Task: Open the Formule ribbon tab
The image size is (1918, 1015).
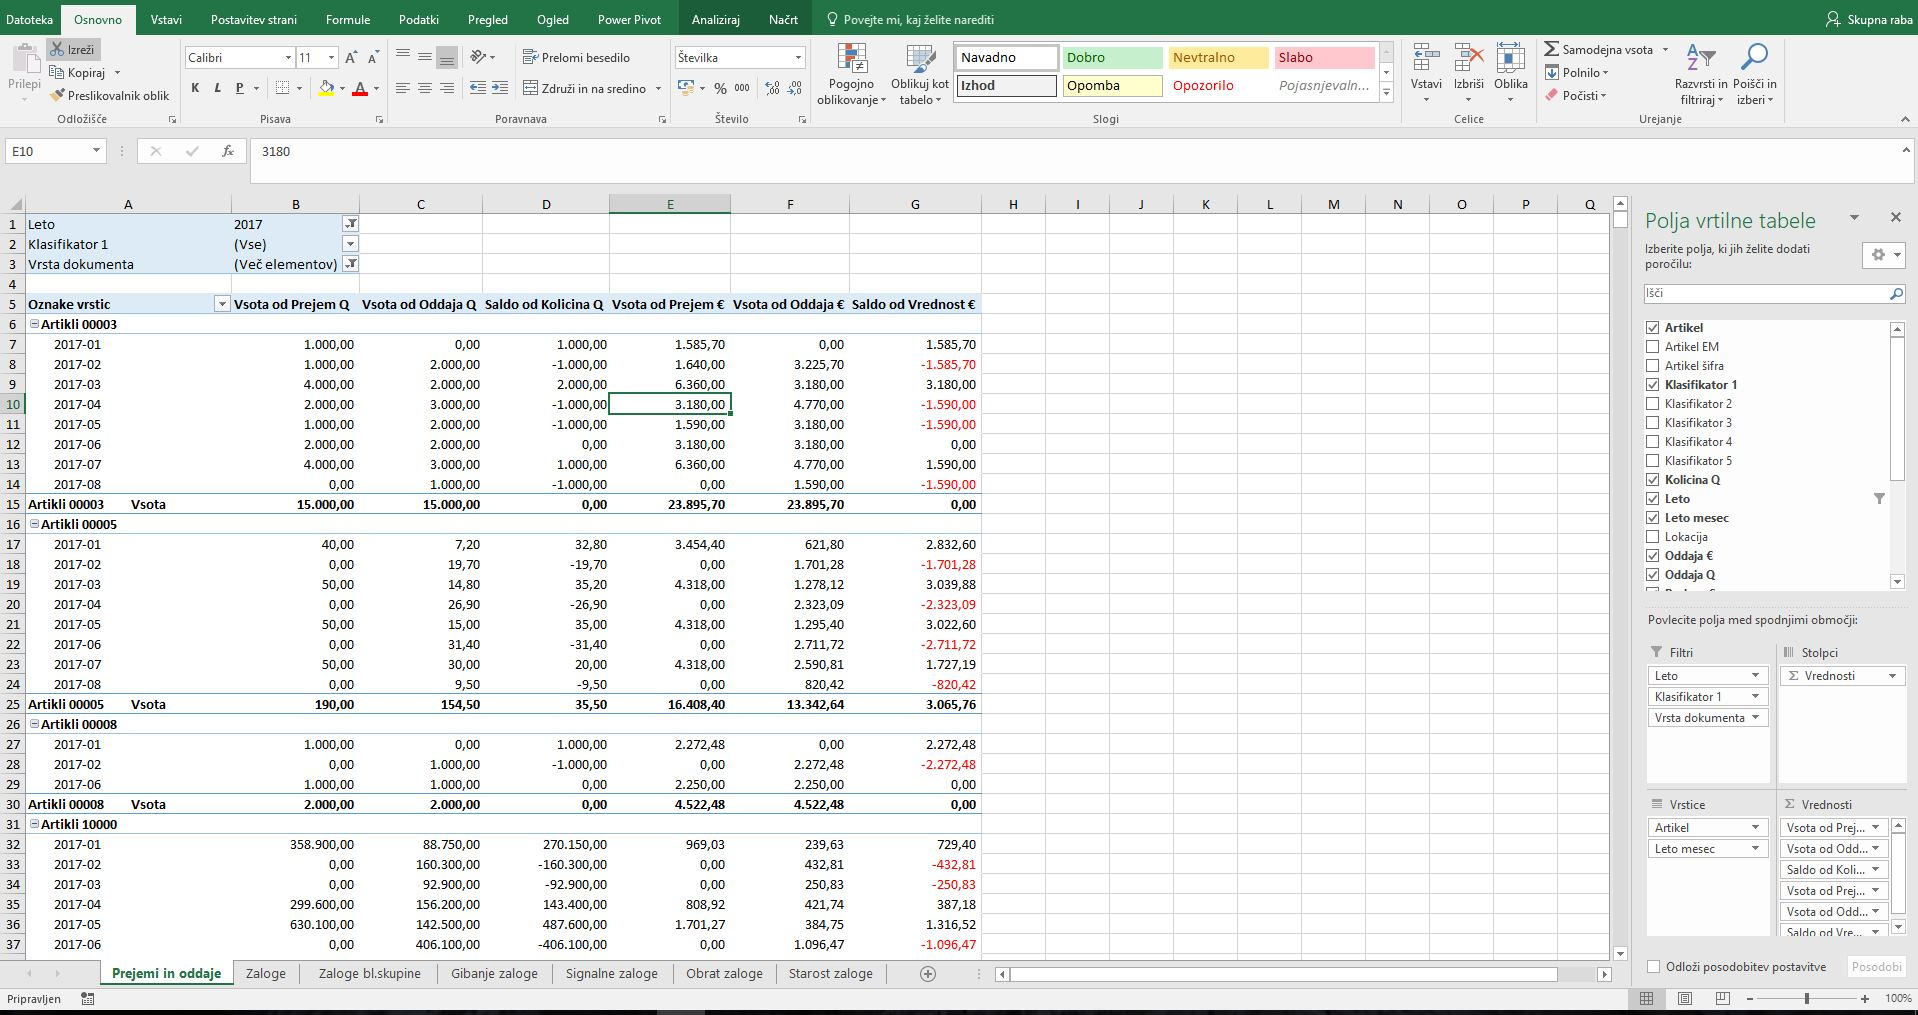Action: tap(347, 19)
